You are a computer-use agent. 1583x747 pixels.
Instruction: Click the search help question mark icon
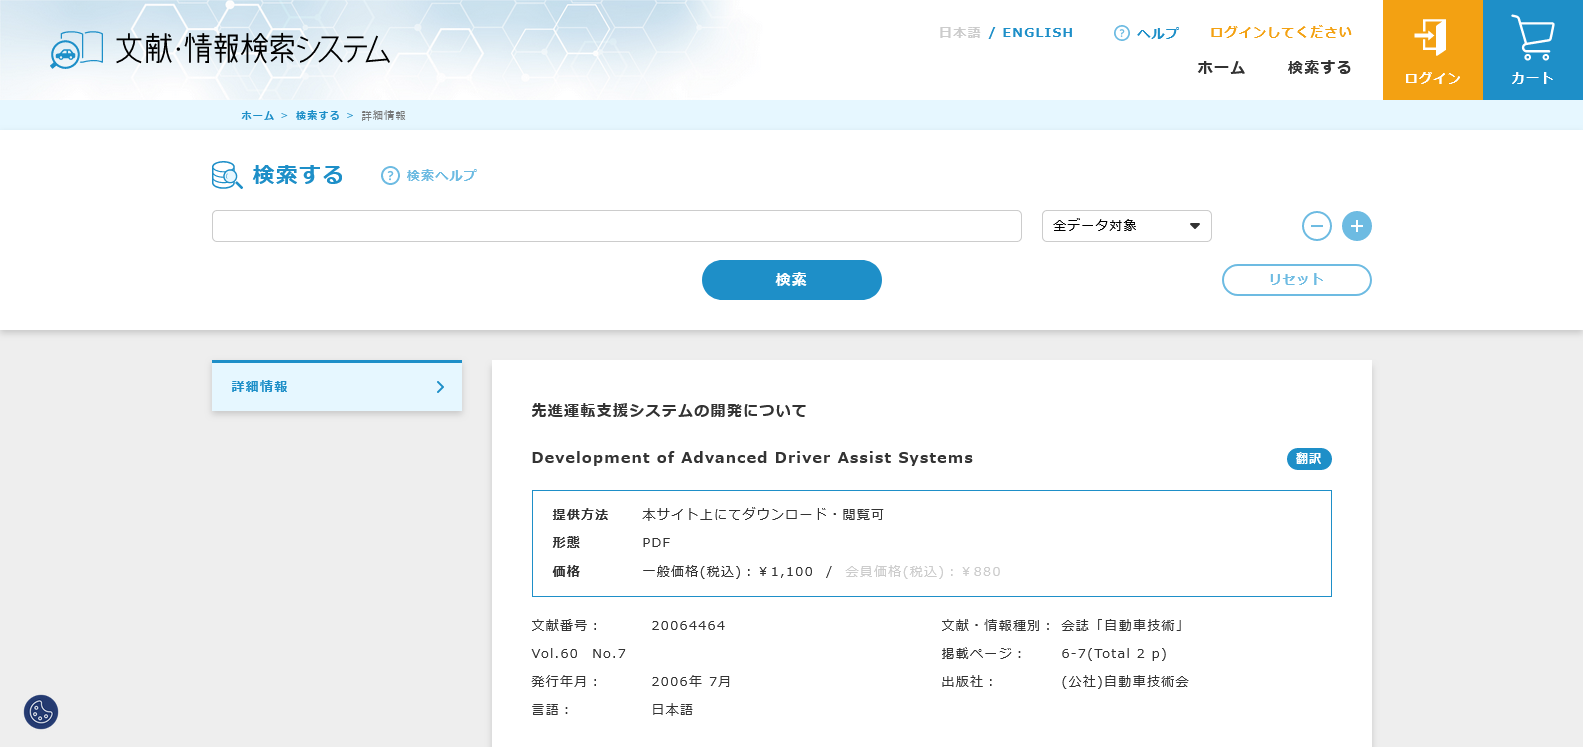point(390,176)
